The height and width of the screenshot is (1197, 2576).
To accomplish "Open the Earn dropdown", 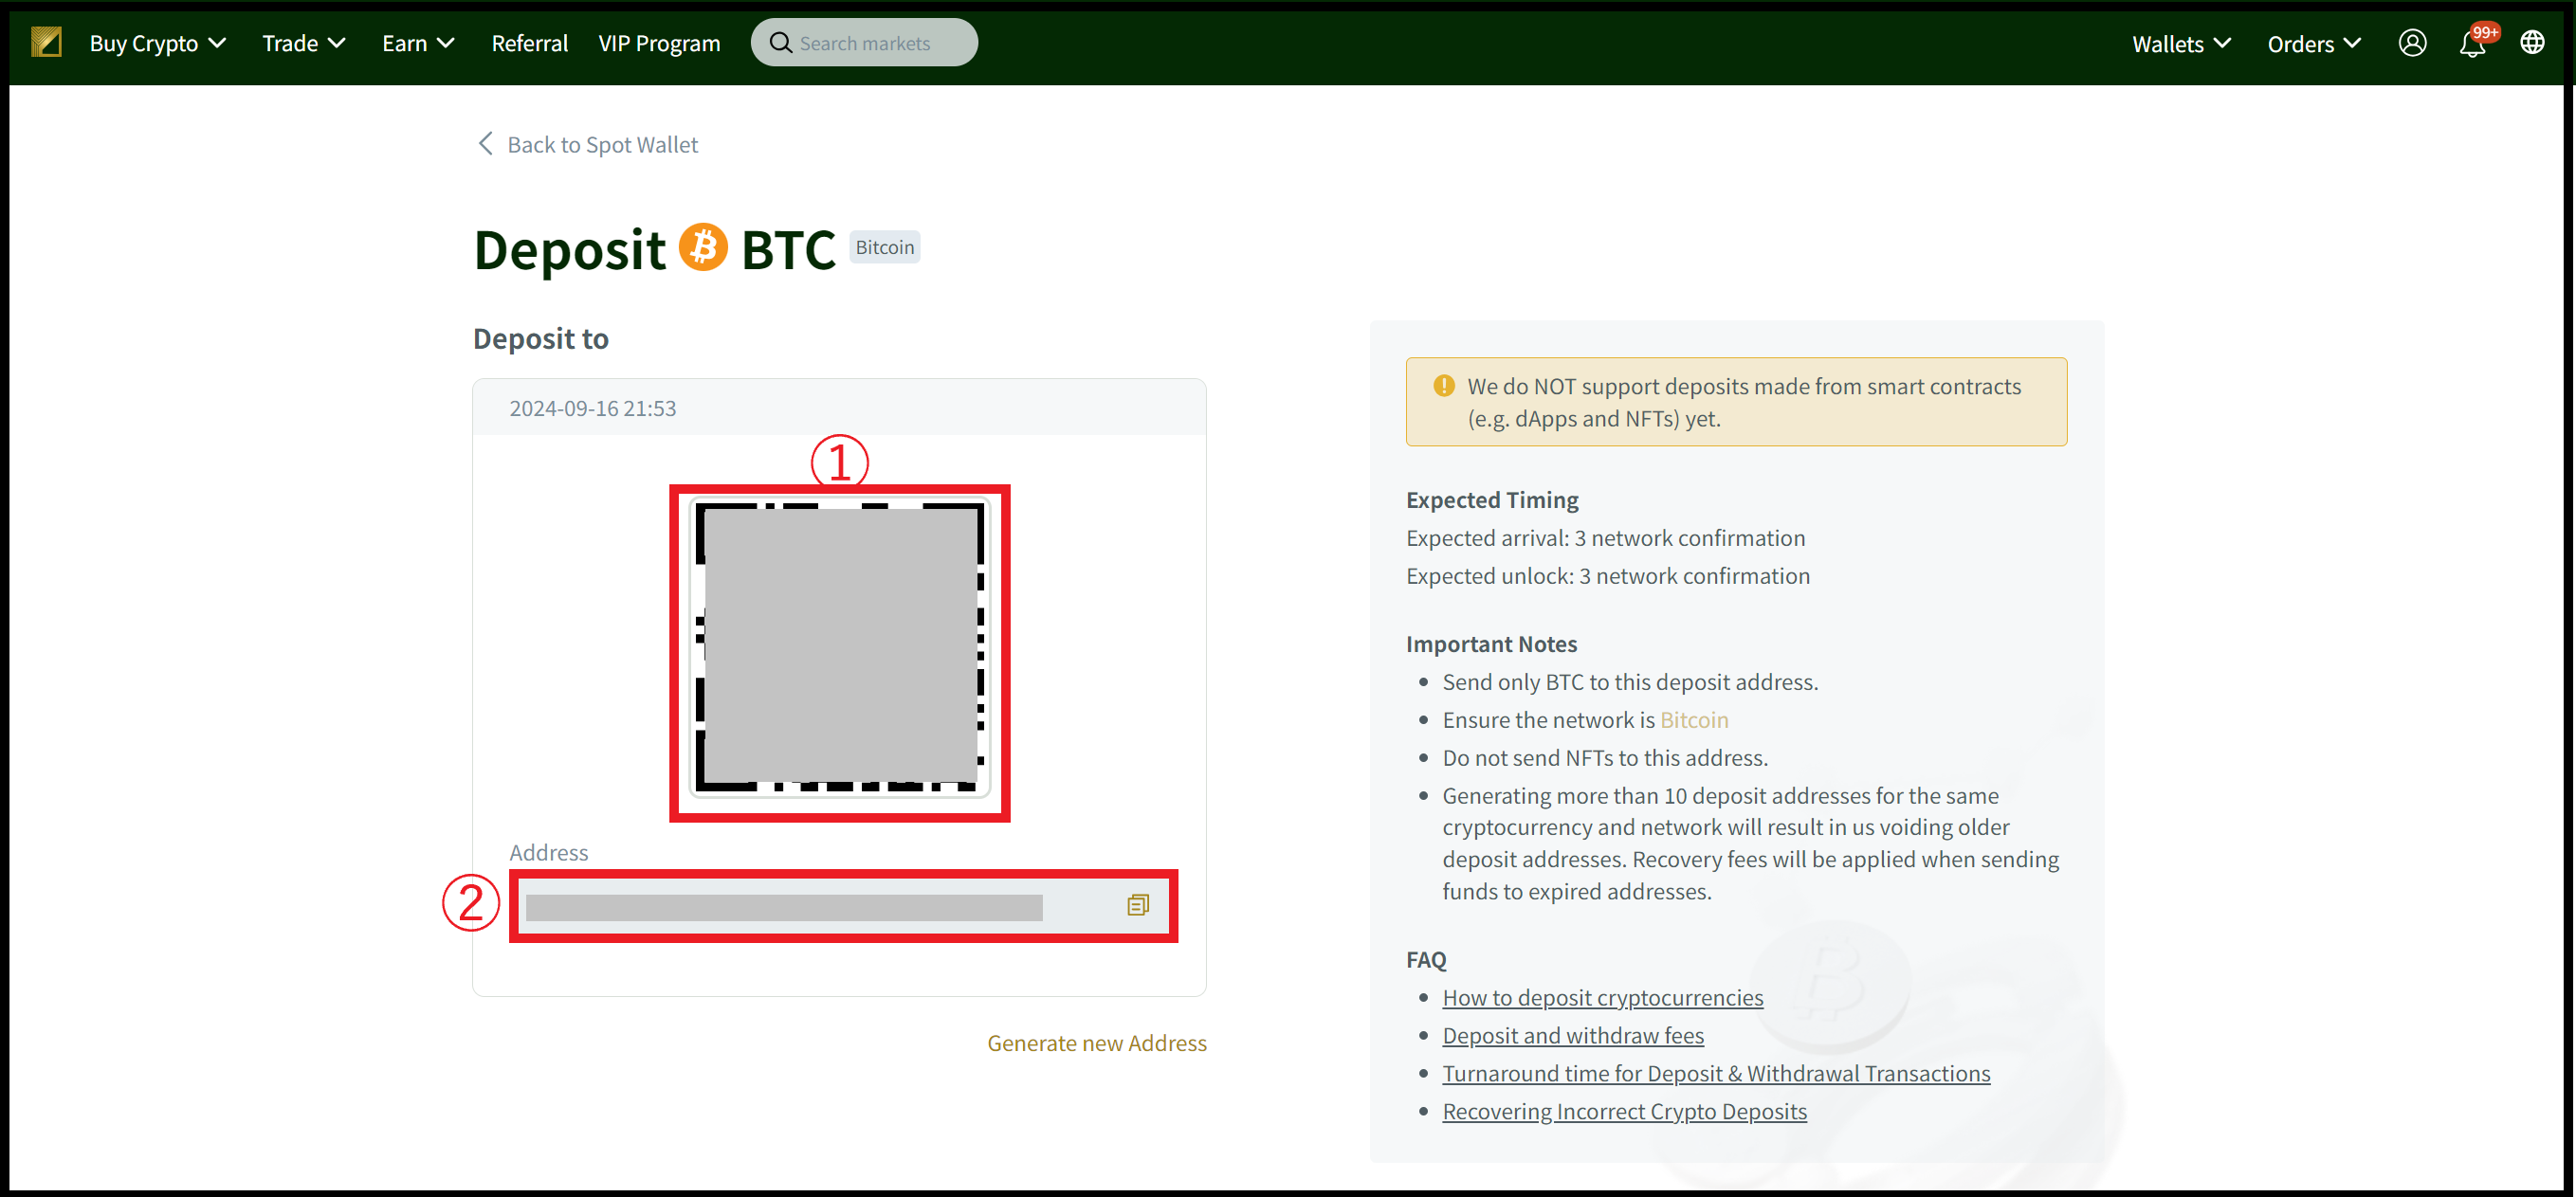I will click(x=418, y=43).
